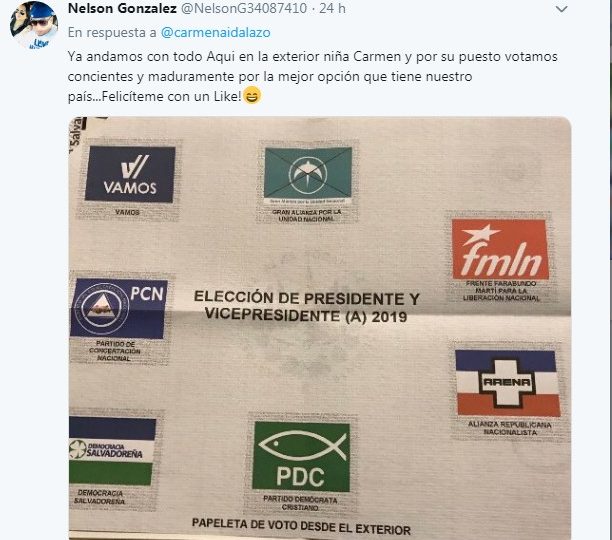612x540 pixels.
Task: Click the VAMOS party logo
Action: 130,174
